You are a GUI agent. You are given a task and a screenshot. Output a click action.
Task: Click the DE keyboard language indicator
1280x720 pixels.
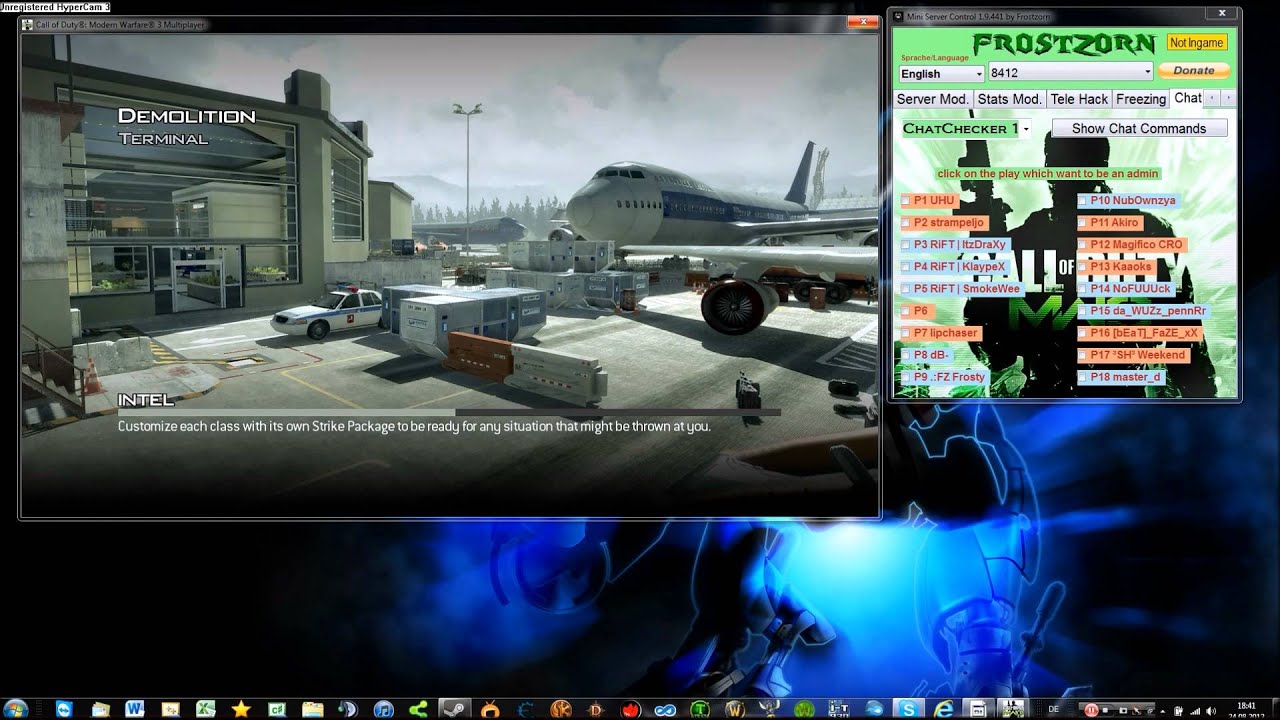coord(1055,708)
